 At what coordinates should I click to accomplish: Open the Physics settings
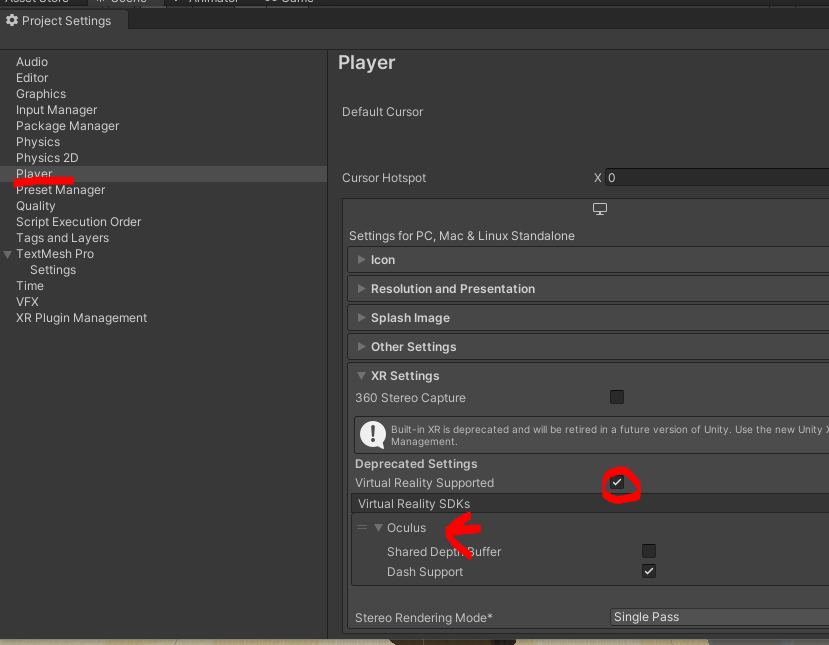(x=38, y=142)
